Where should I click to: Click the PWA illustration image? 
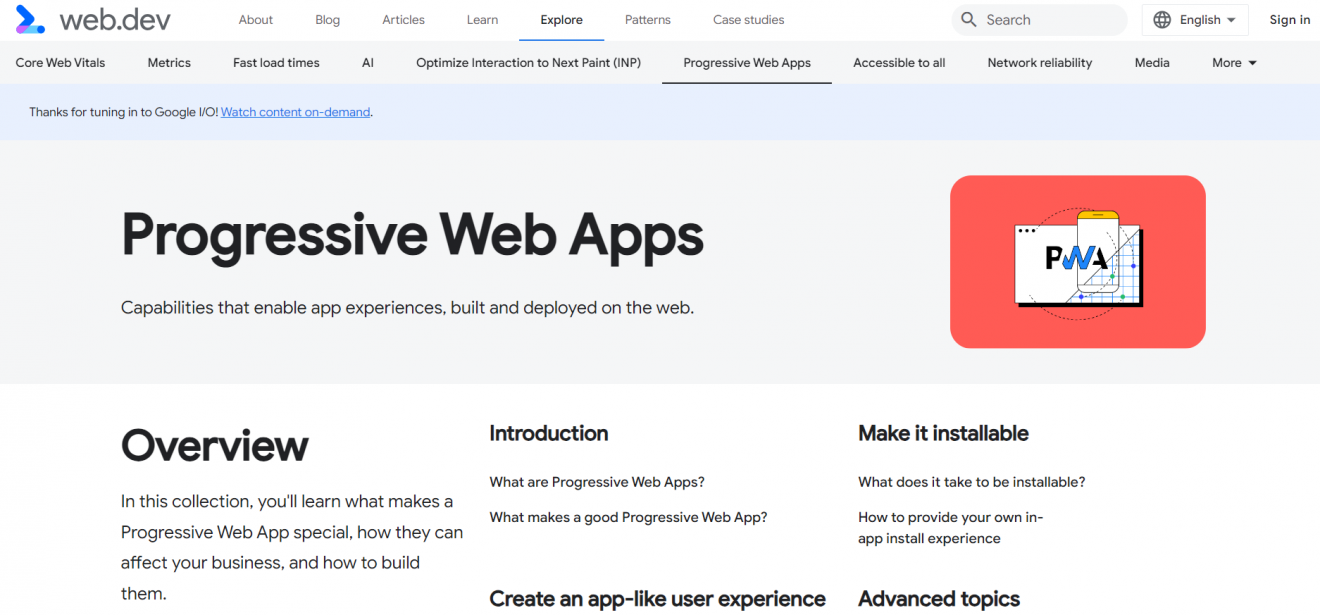[x=1077, y=261]
